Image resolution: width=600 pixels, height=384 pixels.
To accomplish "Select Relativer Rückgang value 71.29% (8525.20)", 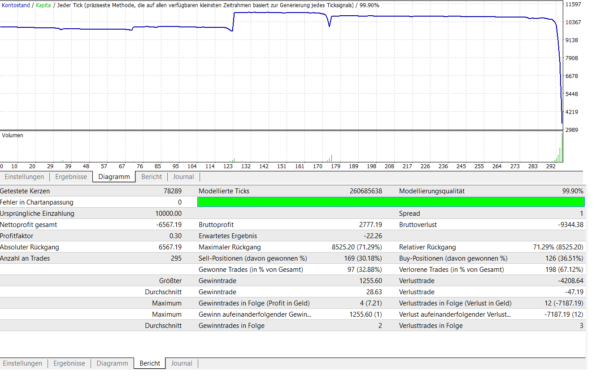I will click(558, 247).
